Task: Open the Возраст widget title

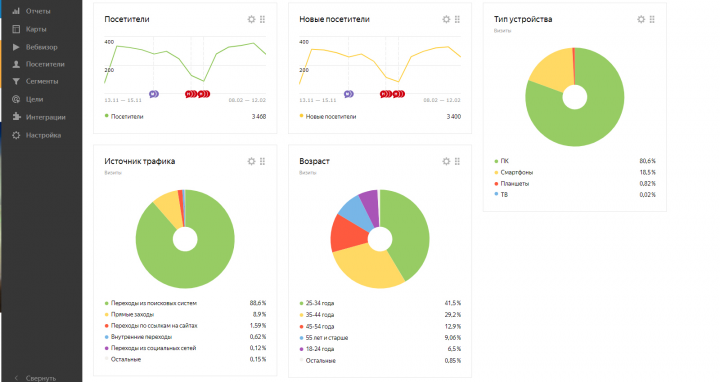Action: tap(315, 161)
